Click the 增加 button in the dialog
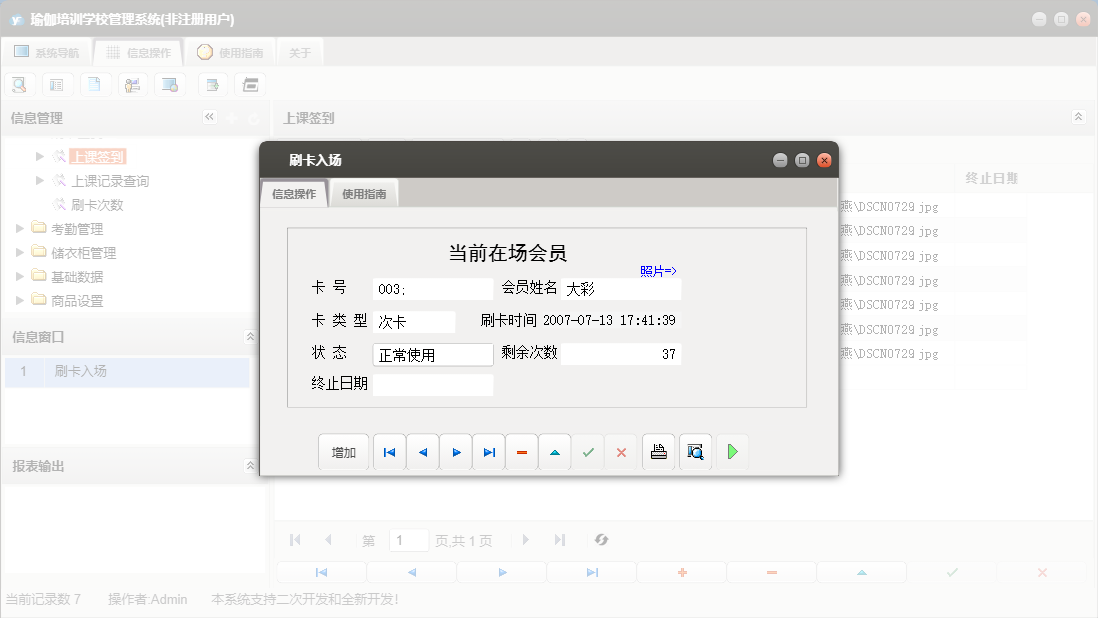1098x618 pixels. click(x=343, y=451)
